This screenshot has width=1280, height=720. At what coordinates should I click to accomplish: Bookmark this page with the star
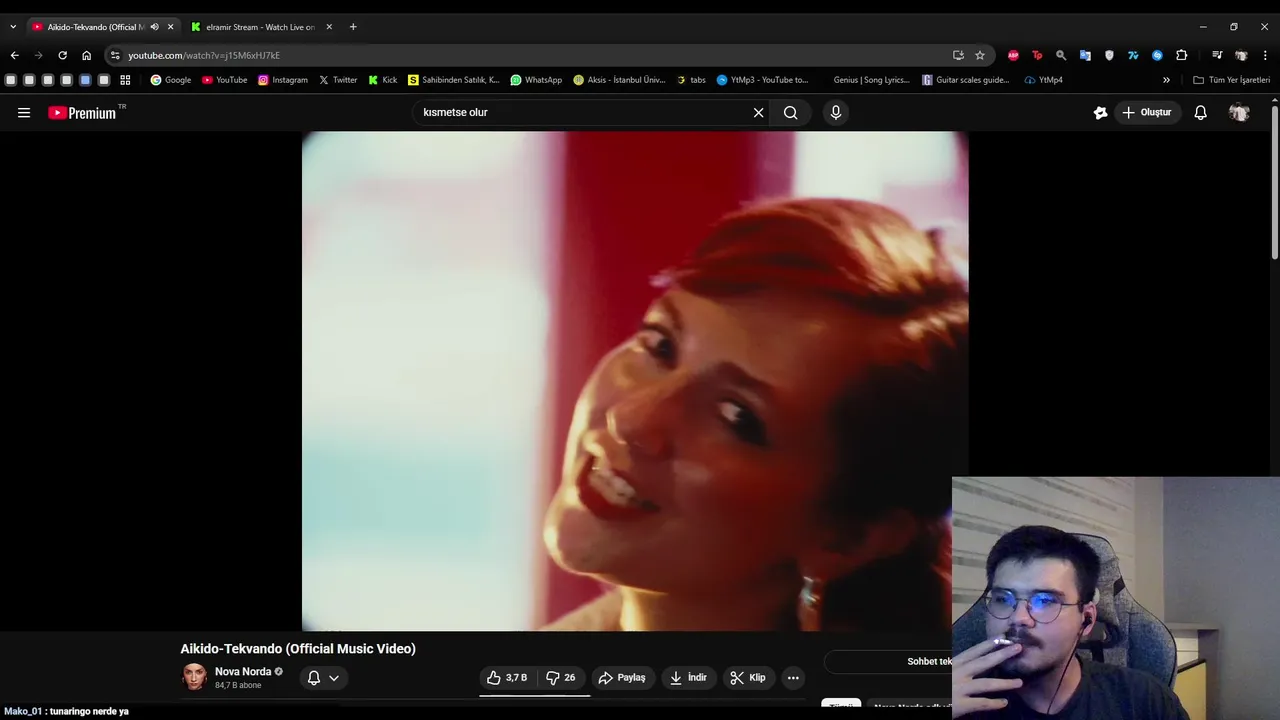coord(980,55)
